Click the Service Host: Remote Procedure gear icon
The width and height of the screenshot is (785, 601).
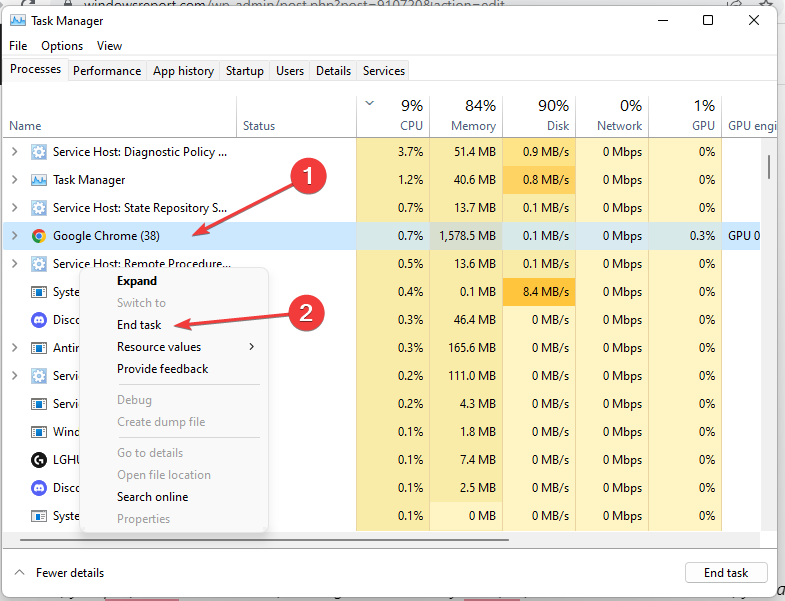click(39, 264)
